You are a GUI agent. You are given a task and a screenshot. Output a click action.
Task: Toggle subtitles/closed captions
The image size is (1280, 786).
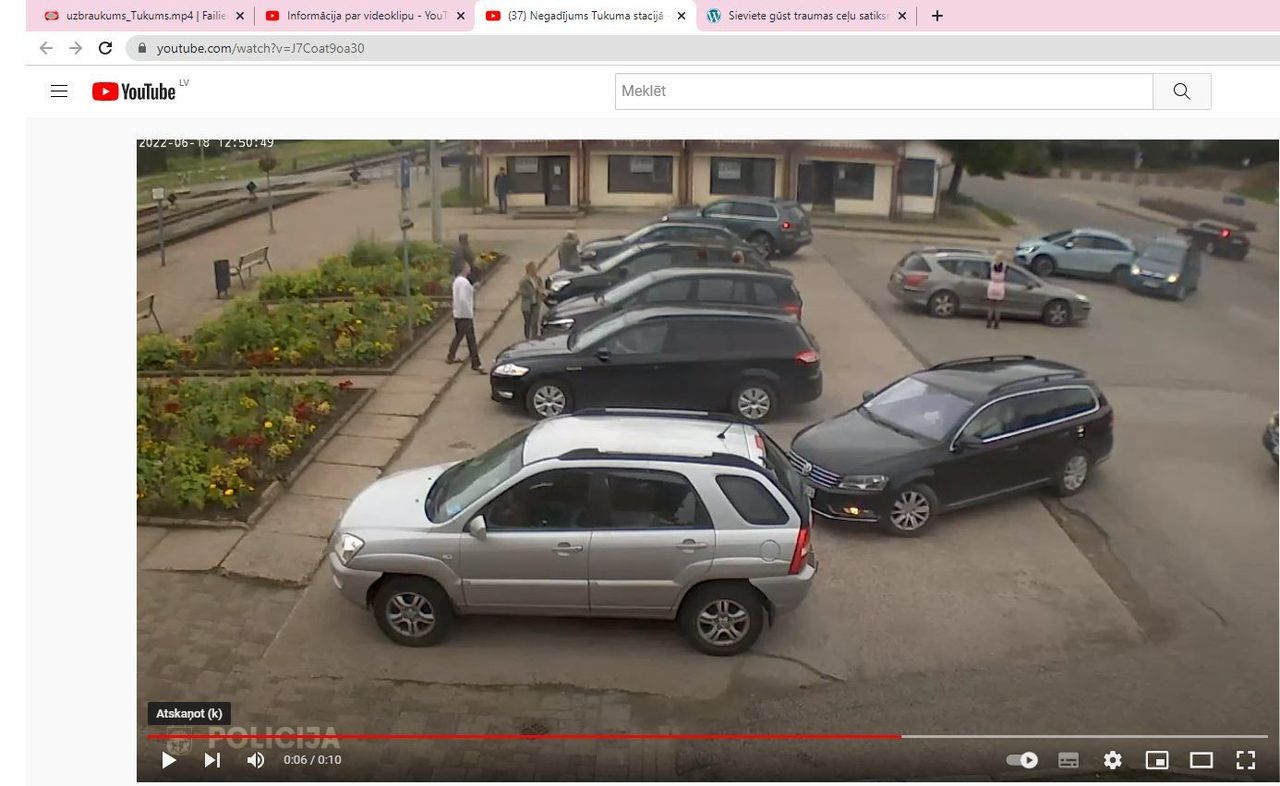pos(1068,760)
